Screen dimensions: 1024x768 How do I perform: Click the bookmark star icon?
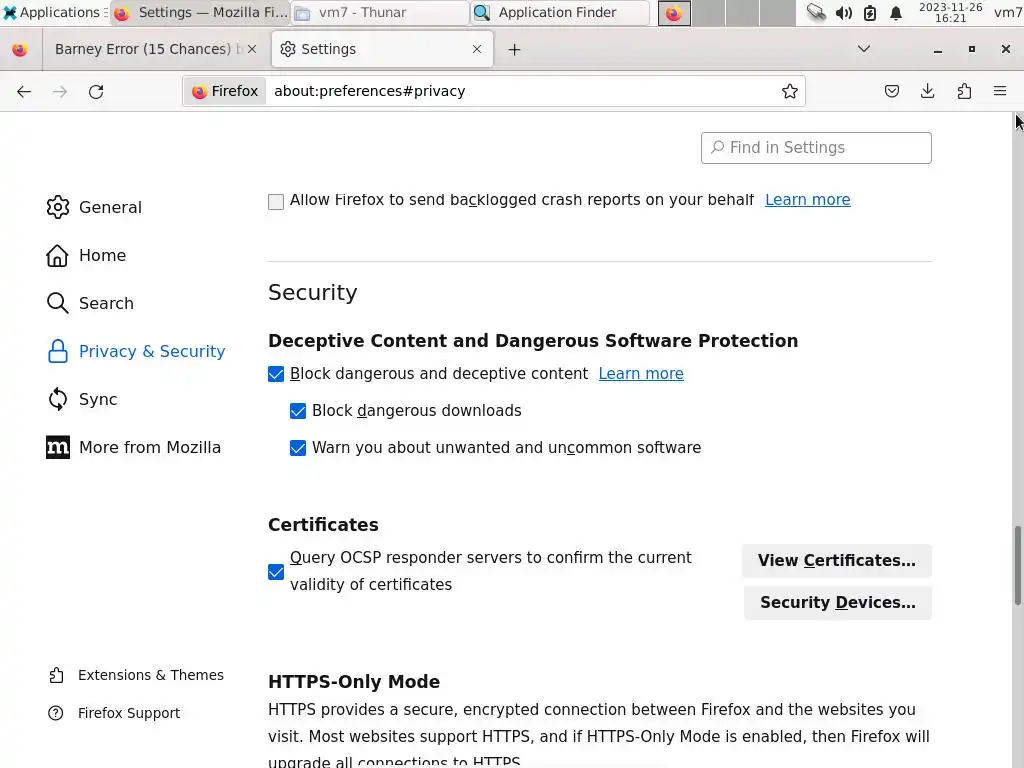[790, 91]
